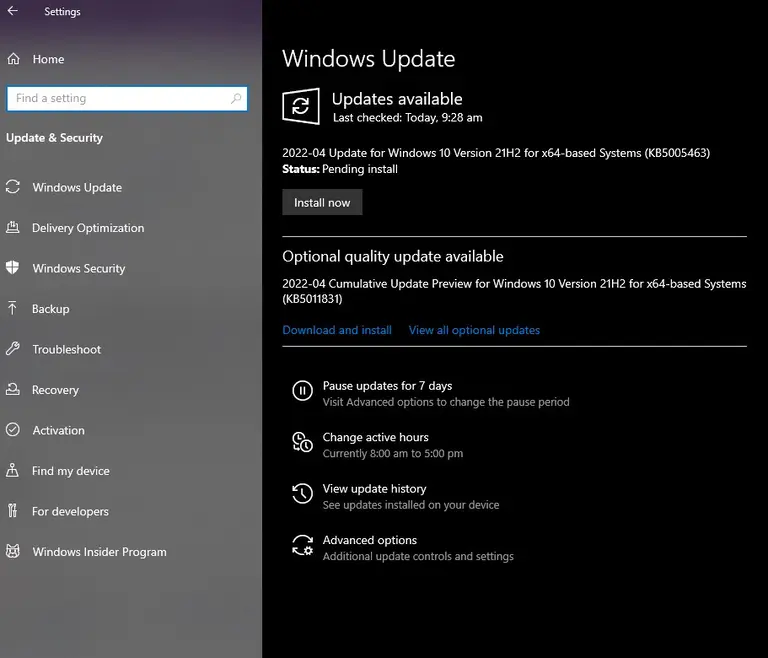Click See updates installed on your device text
768x658 pixels.
tap(410, 505)
